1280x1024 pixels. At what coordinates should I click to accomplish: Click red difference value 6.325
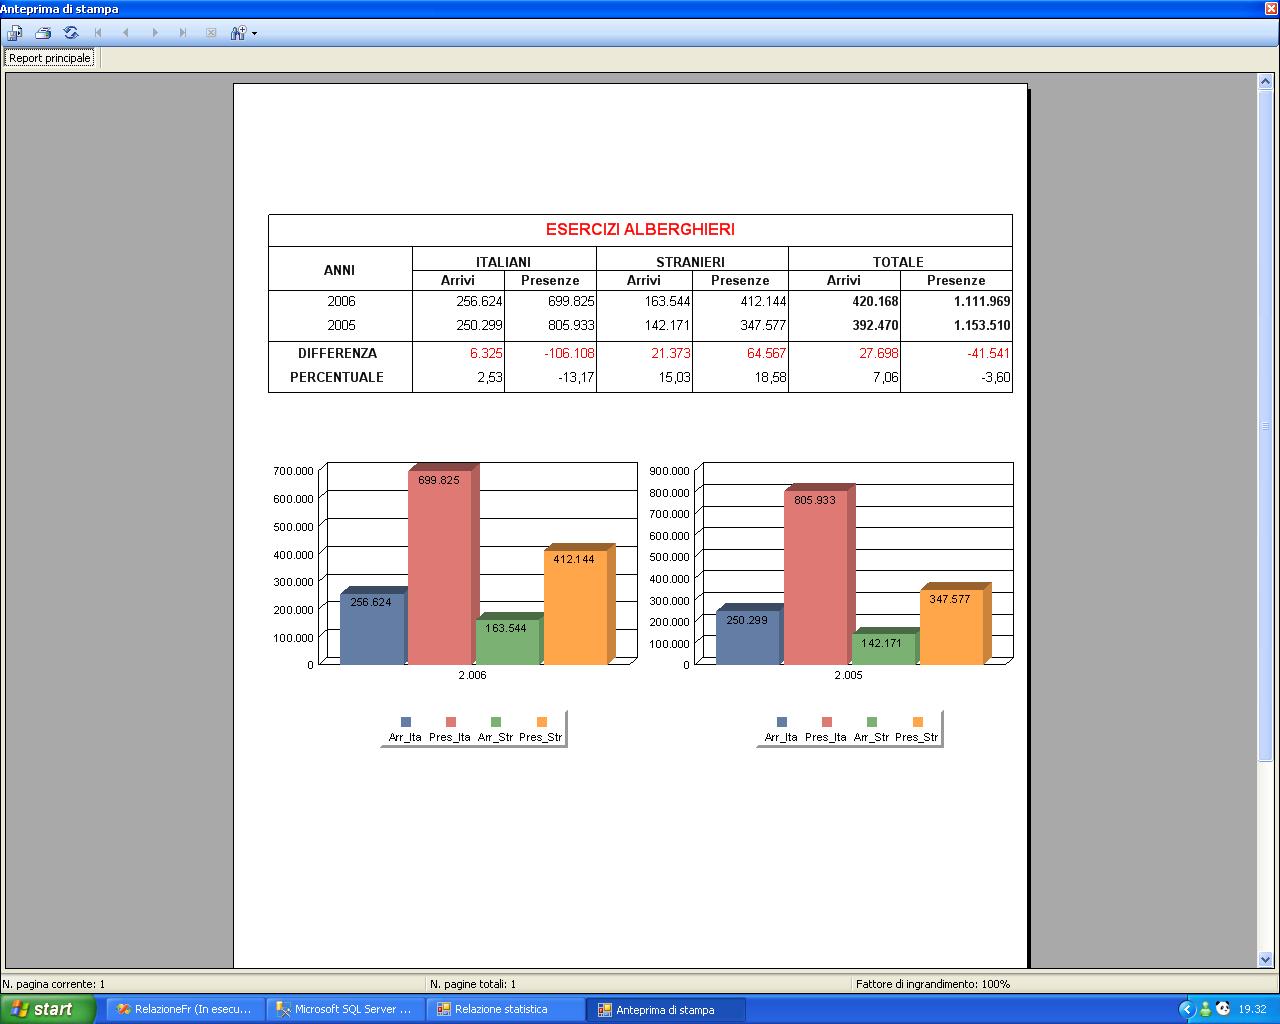486,353
